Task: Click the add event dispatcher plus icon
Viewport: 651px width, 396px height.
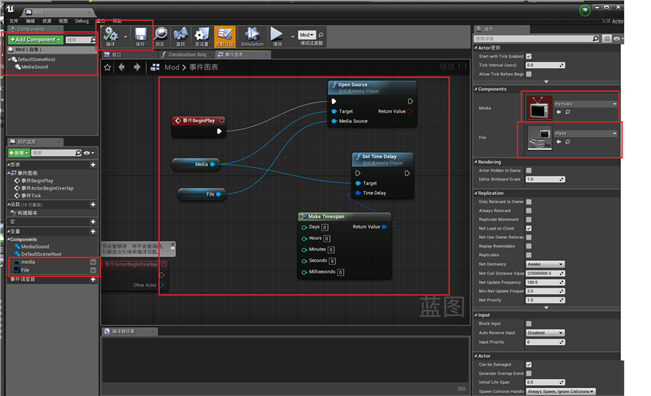Action: [x=93, y=279]
